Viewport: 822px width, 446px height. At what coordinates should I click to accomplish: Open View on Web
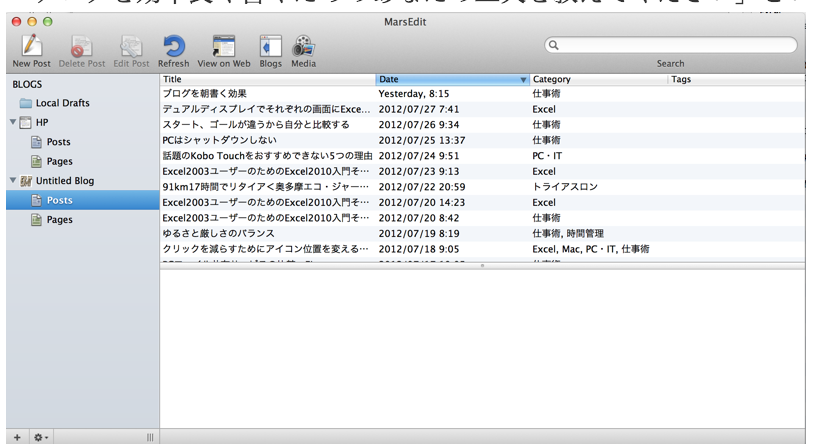coord(224,51)
